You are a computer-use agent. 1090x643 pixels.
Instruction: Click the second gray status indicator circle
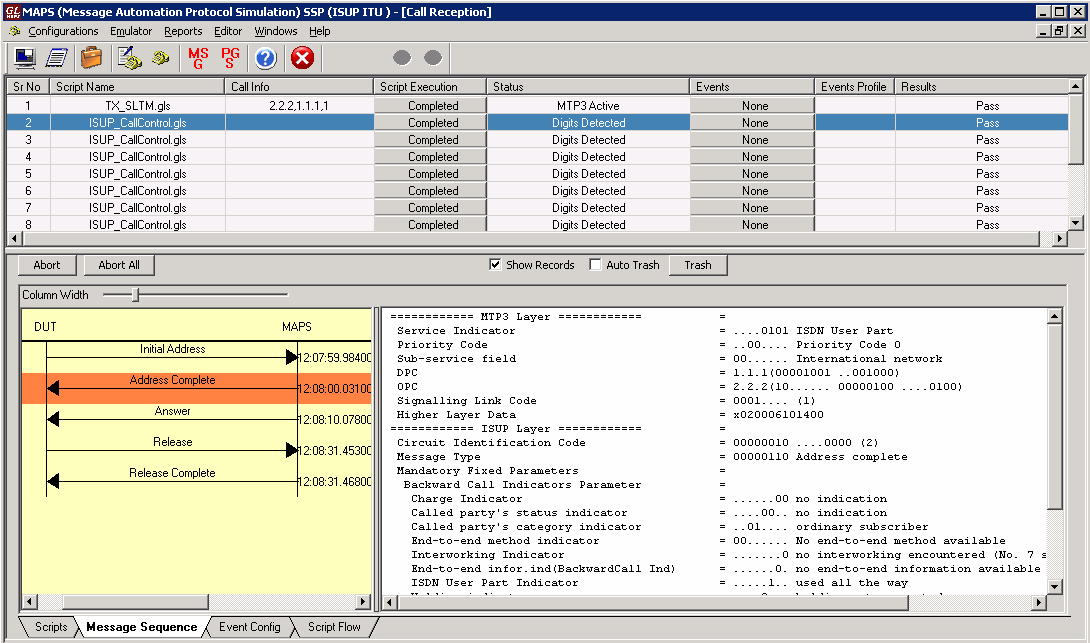(x=433, y=58)
